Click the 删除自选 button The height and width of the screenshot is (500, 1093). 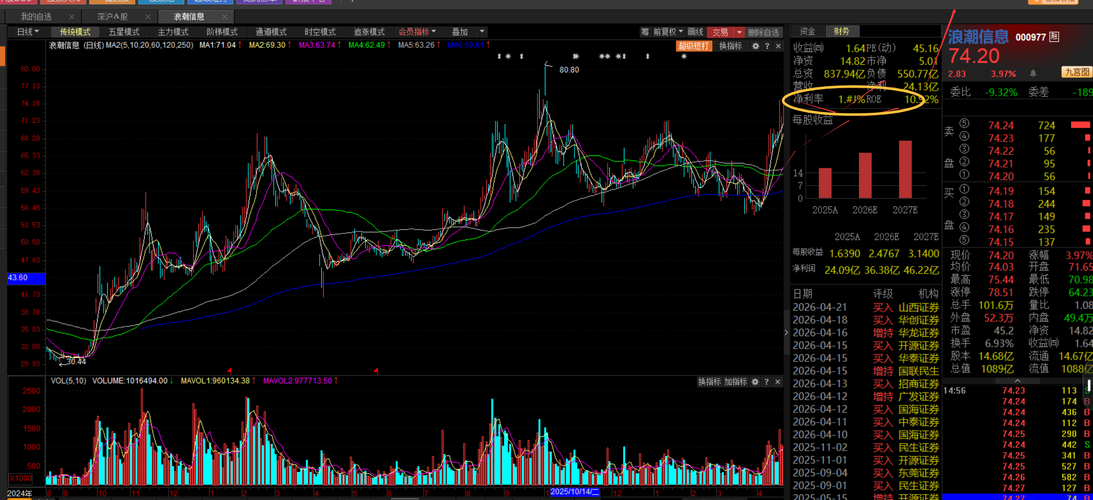(x=764, y=32)
